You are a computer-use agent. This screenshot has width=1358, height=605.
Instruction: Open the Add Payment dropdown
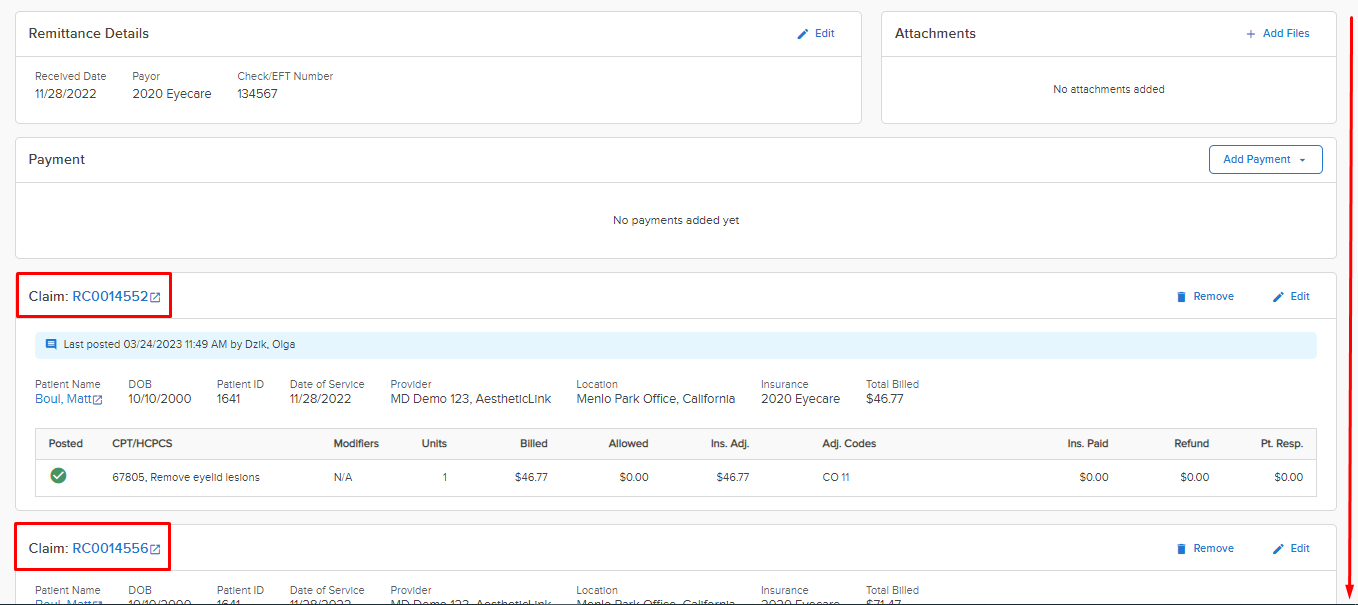coord(1265,160)
